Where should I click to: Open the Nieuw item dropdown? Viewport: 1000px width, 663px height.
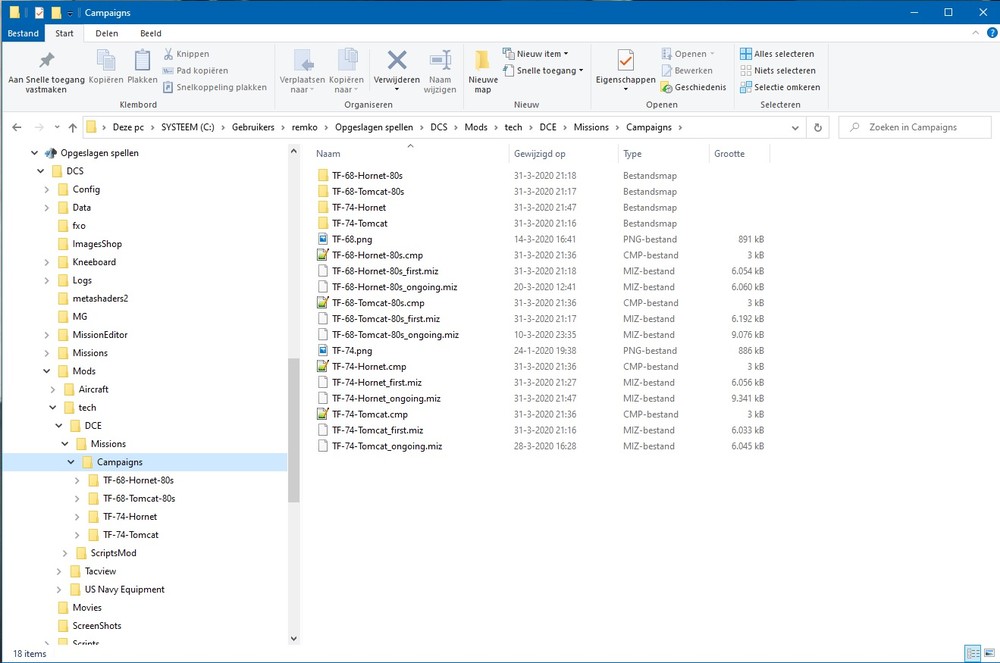point(535,54)
